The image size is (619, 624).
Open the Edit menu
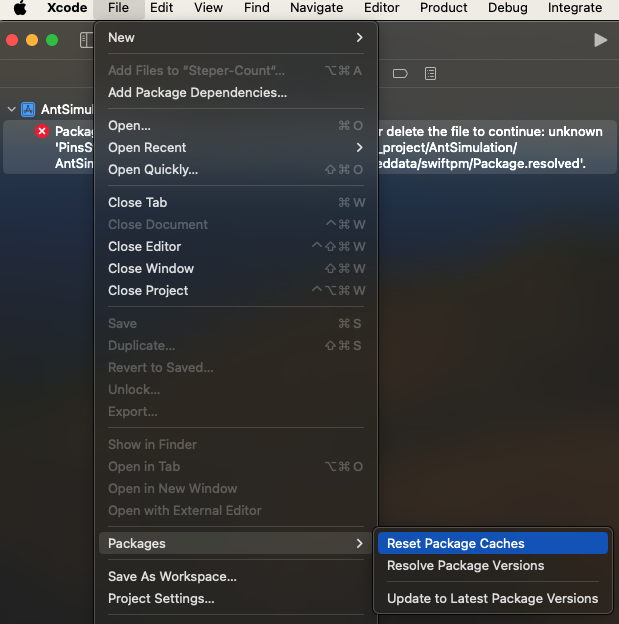(161, 8)
